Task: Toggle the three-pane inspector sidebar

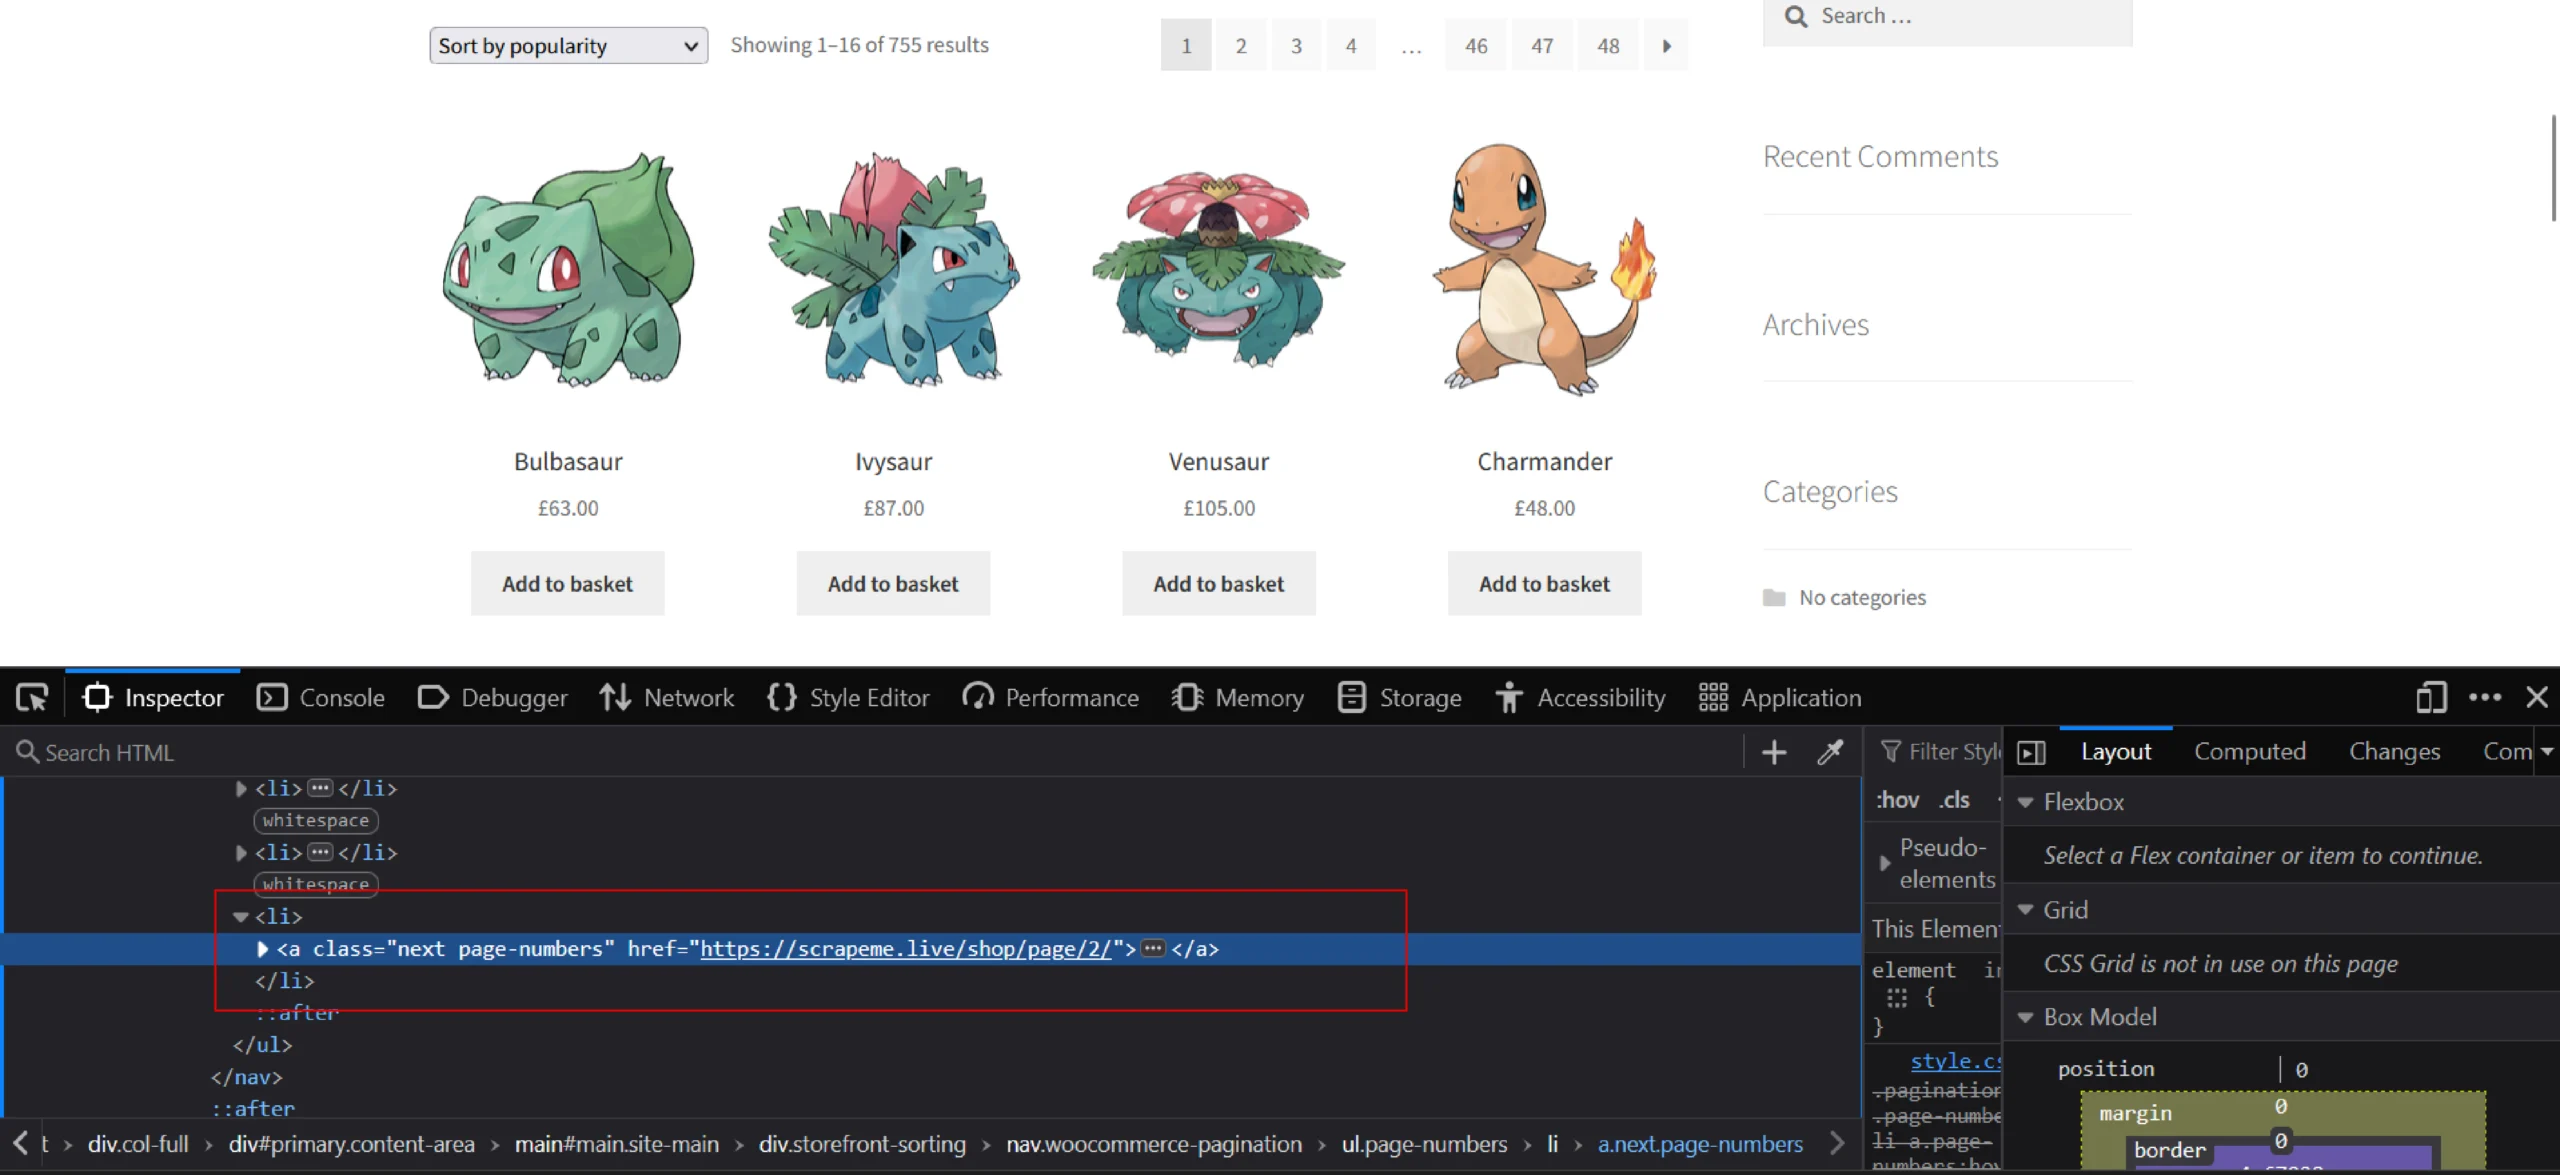Action: tap(2031, 752)
